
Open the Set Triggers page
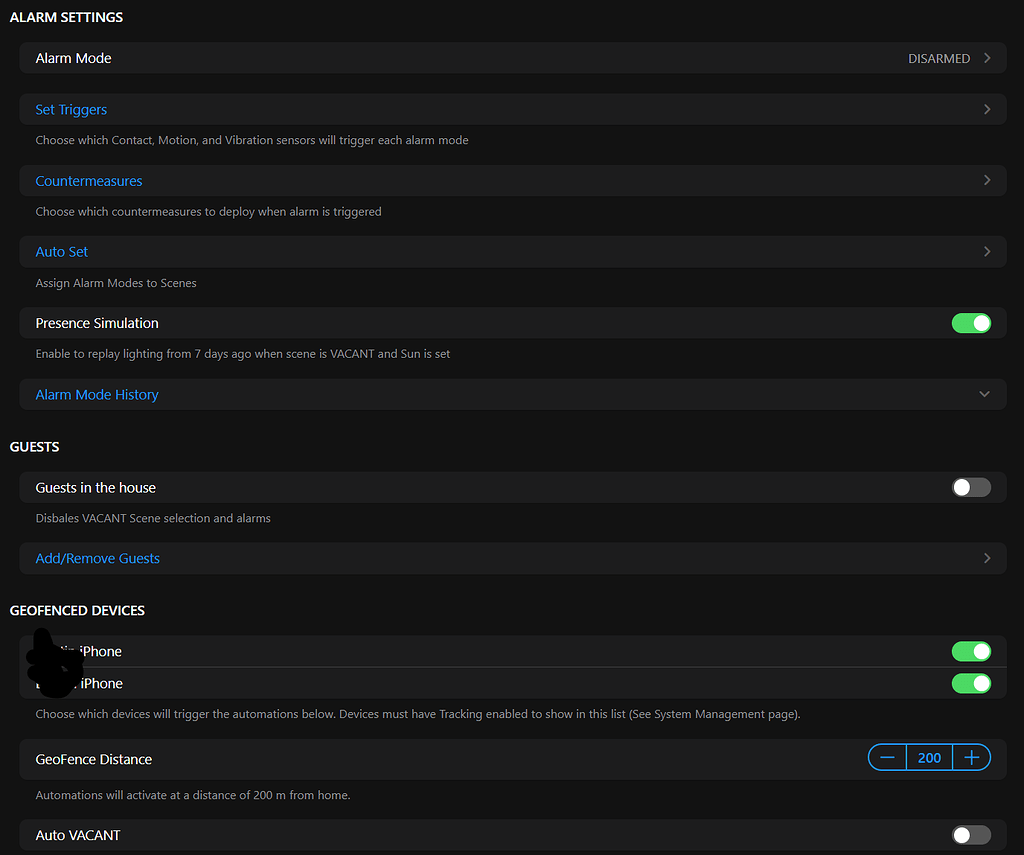(71, 109)
